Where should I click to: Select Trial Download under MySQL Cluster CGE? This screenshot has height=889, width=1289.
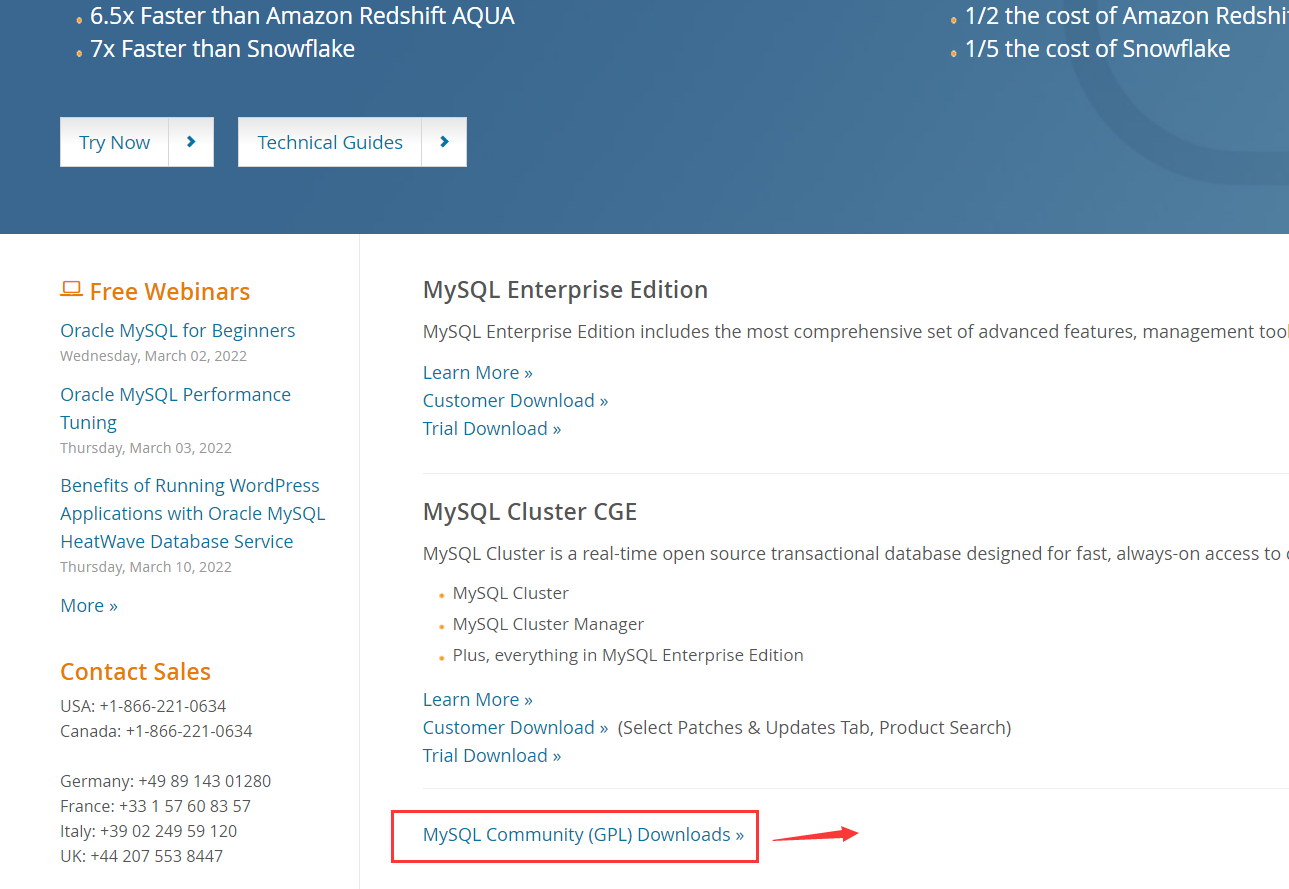pos(492,755)
